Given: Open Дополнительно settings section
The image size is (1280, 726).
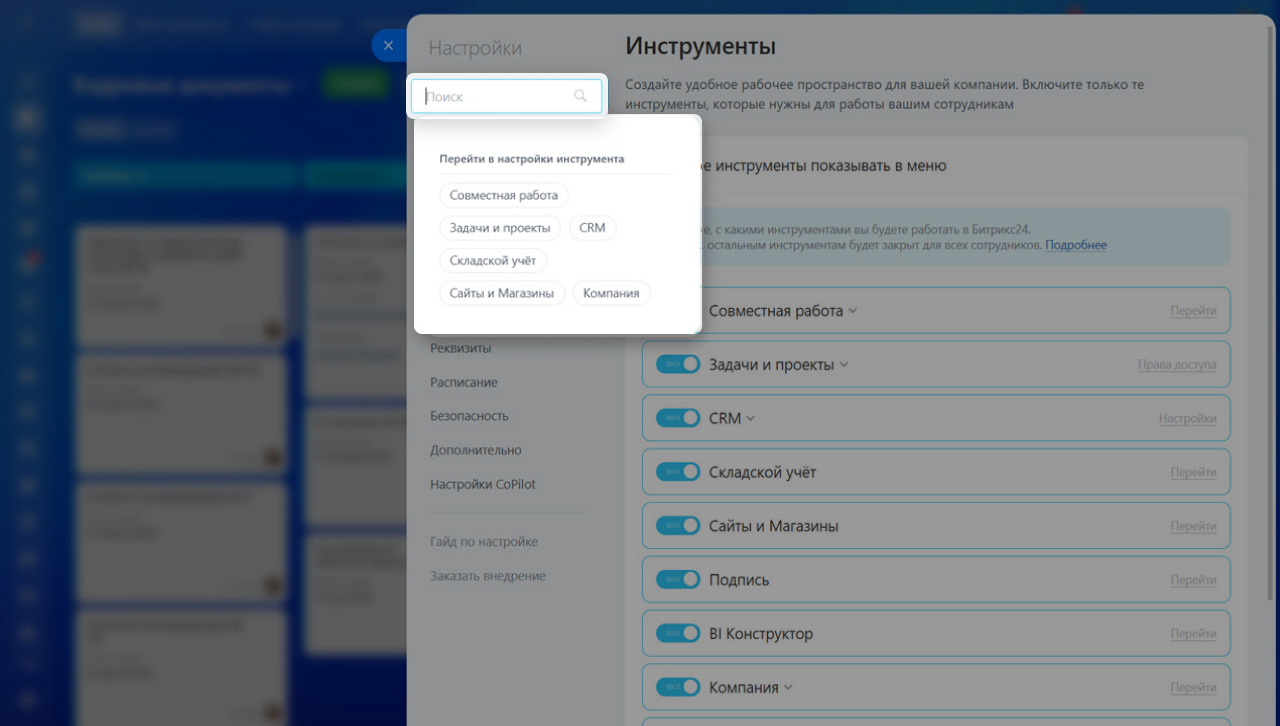Looking at the screenshot, I should [476, 450].
